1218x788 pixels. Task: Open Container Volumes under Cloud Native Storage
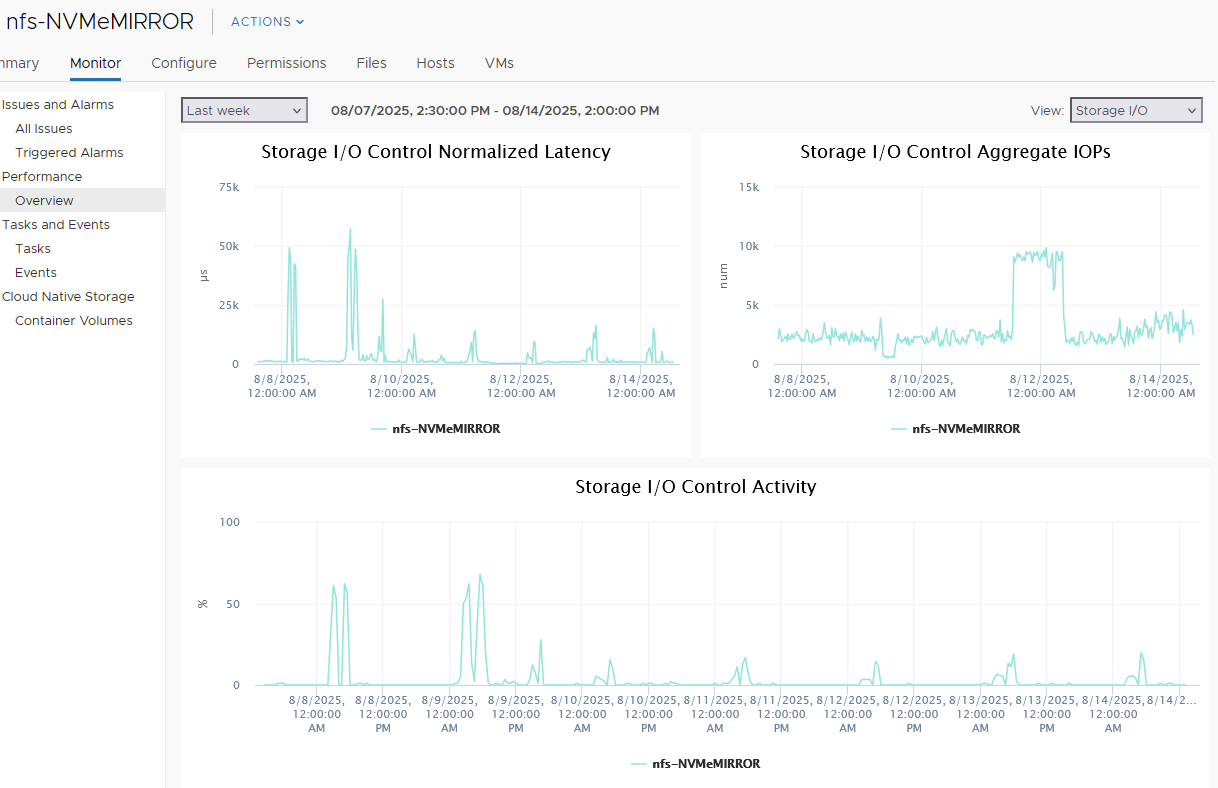point(74,320)
